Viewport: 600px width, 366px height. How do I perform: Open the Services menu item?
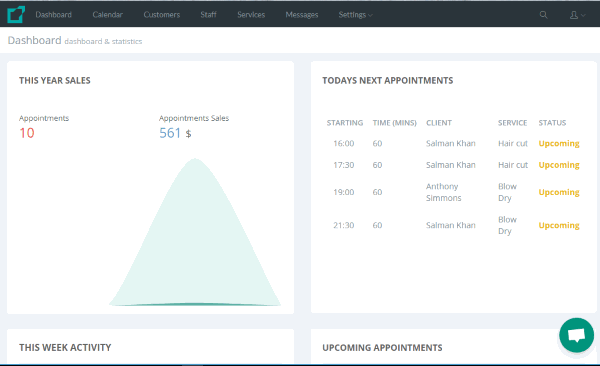pyautogui.click(x=251, y=15)
